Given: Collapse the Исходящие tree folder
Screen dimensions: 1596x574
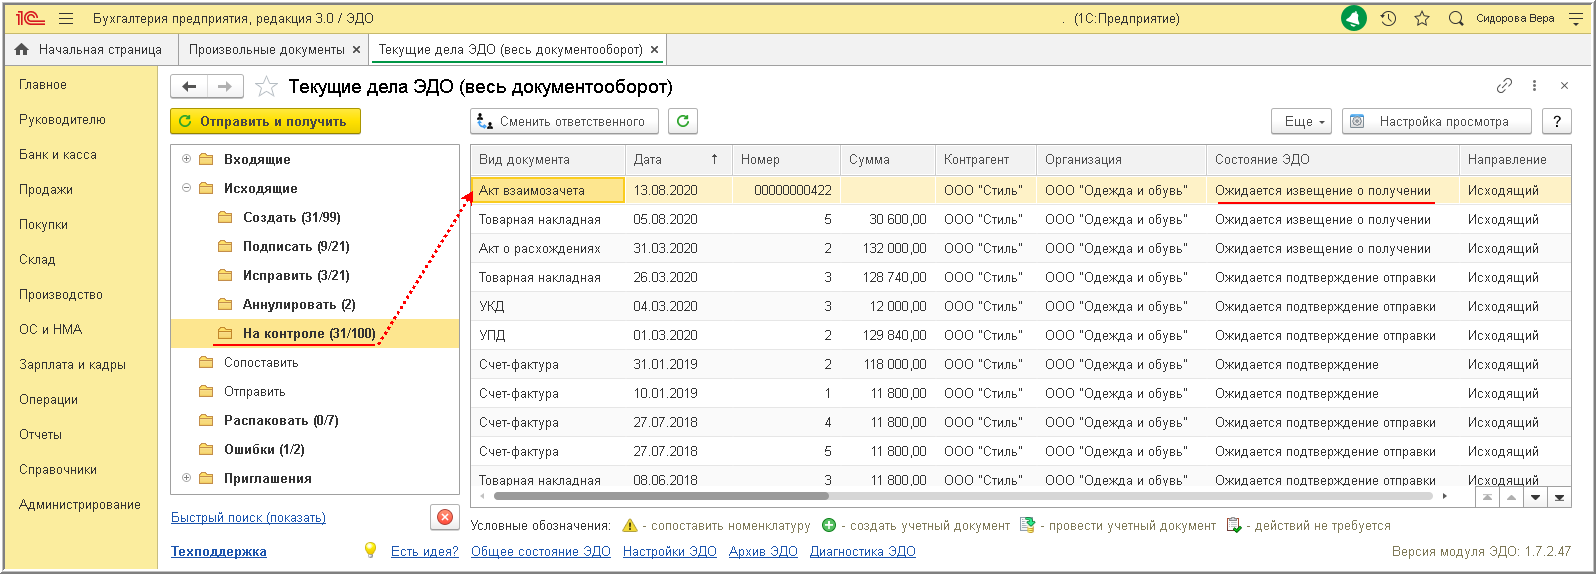Looking at the screenshot, I should [x=186, y=188].
